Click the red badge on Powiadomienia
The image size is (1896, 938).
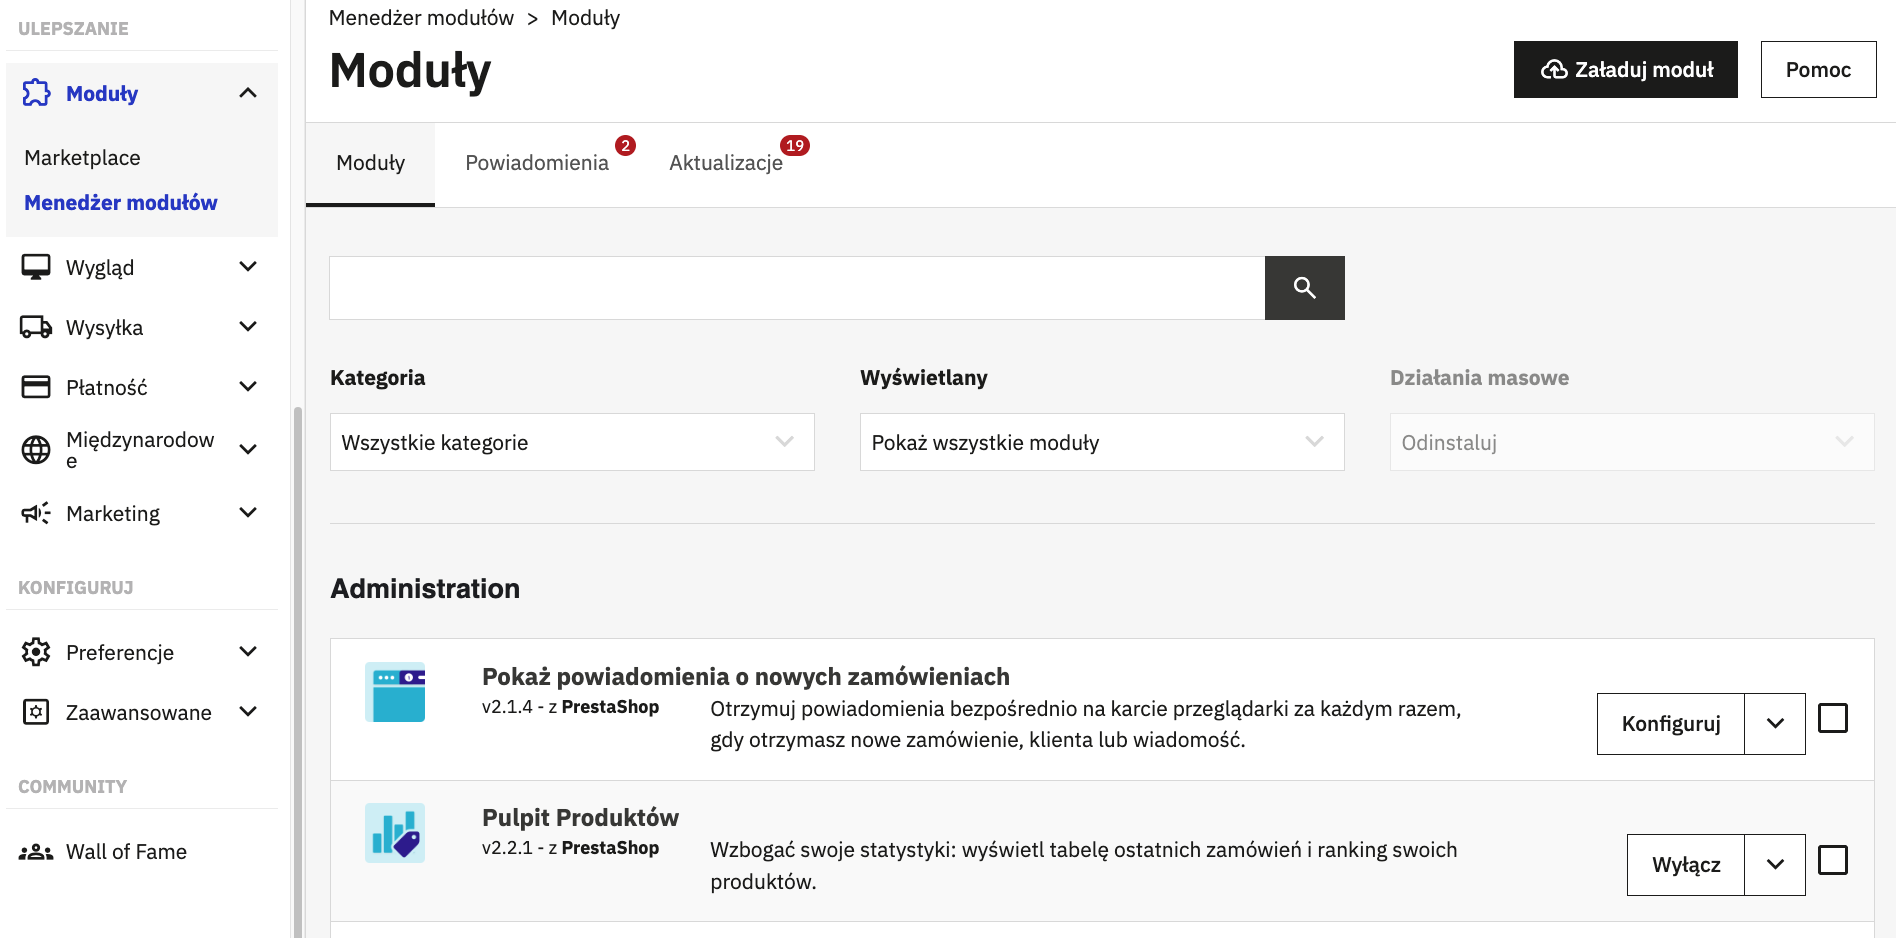click(625, 146)
